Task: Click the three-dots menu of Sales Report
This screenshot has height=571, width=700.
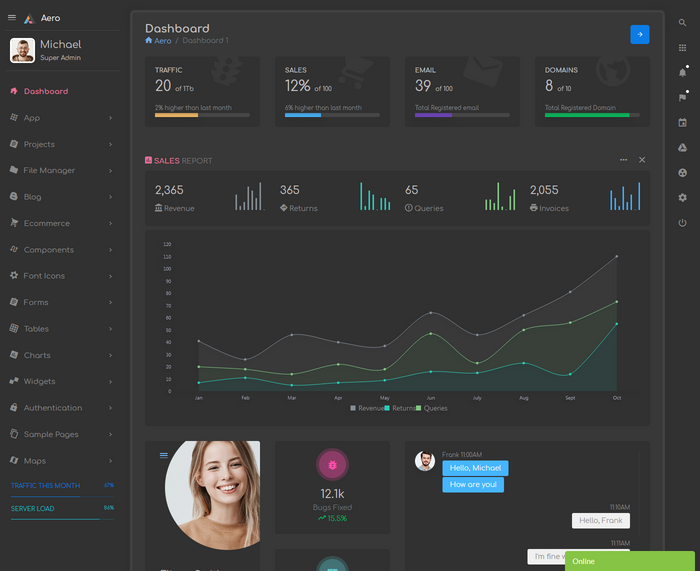Action: (623, 160)
